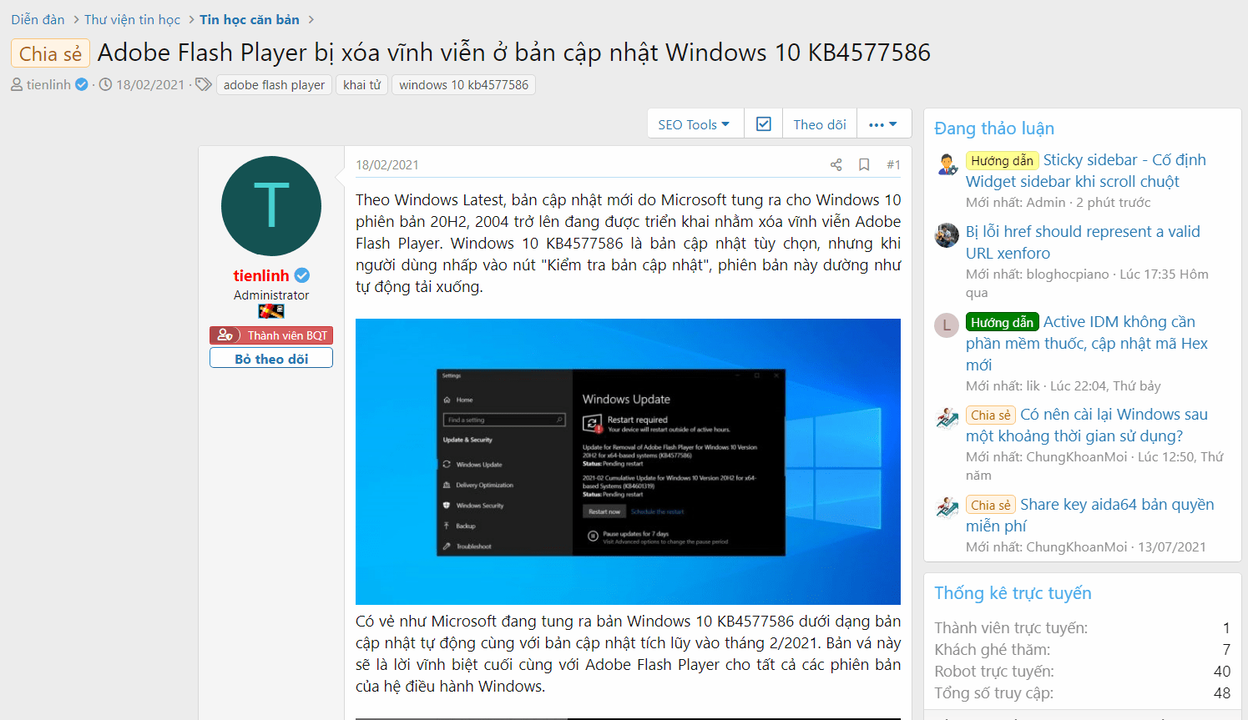This screenshot has height=720, width=1248.
Task: Go to Diễn đàn breadcrumb
Action: point(38,19)
